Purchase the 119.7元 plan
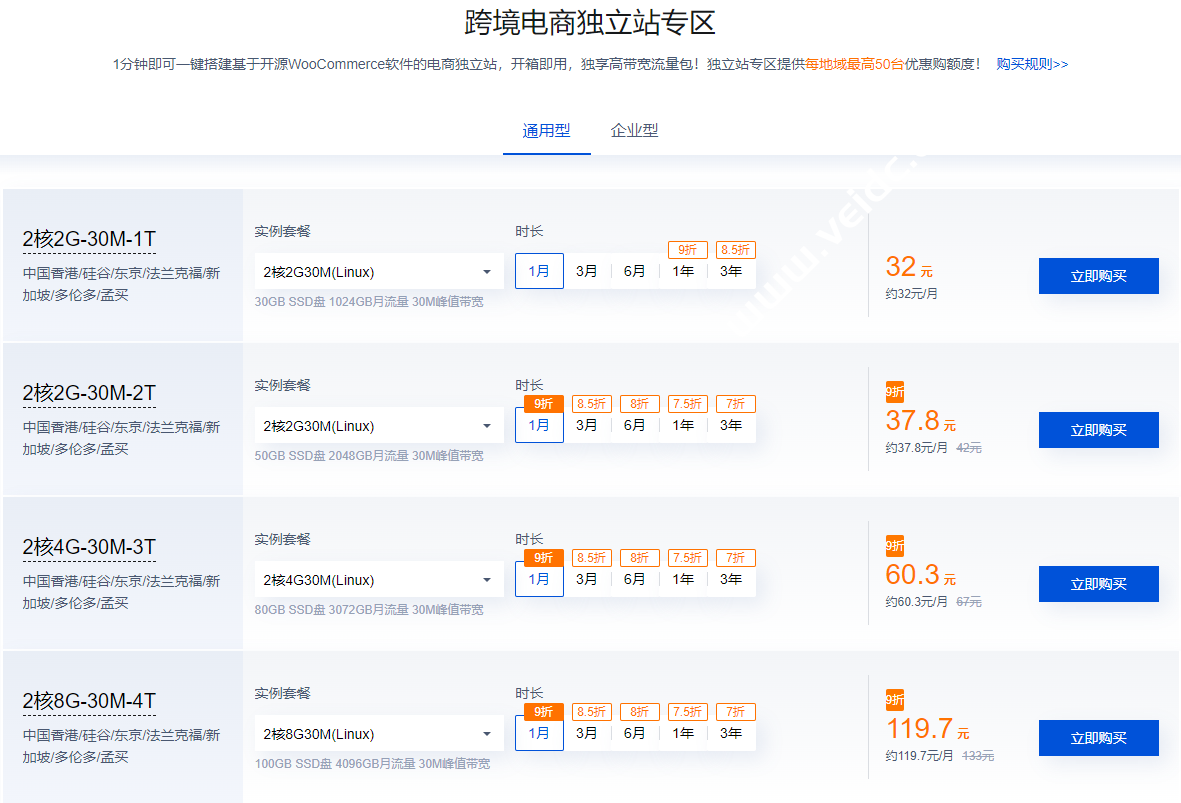The image size is (1181, 803). click(1098, 738)
